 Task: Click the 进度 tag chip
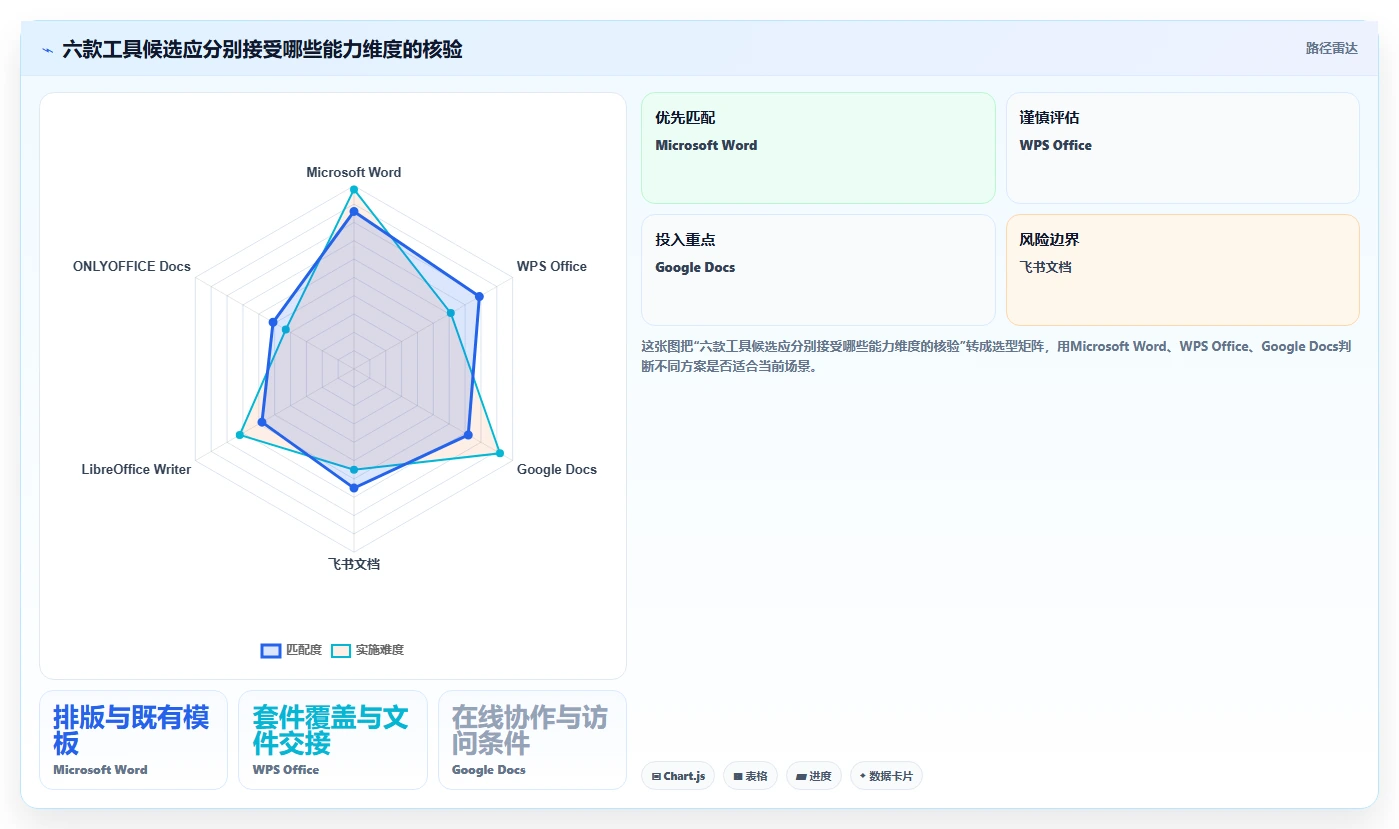(x=814, y=776)
